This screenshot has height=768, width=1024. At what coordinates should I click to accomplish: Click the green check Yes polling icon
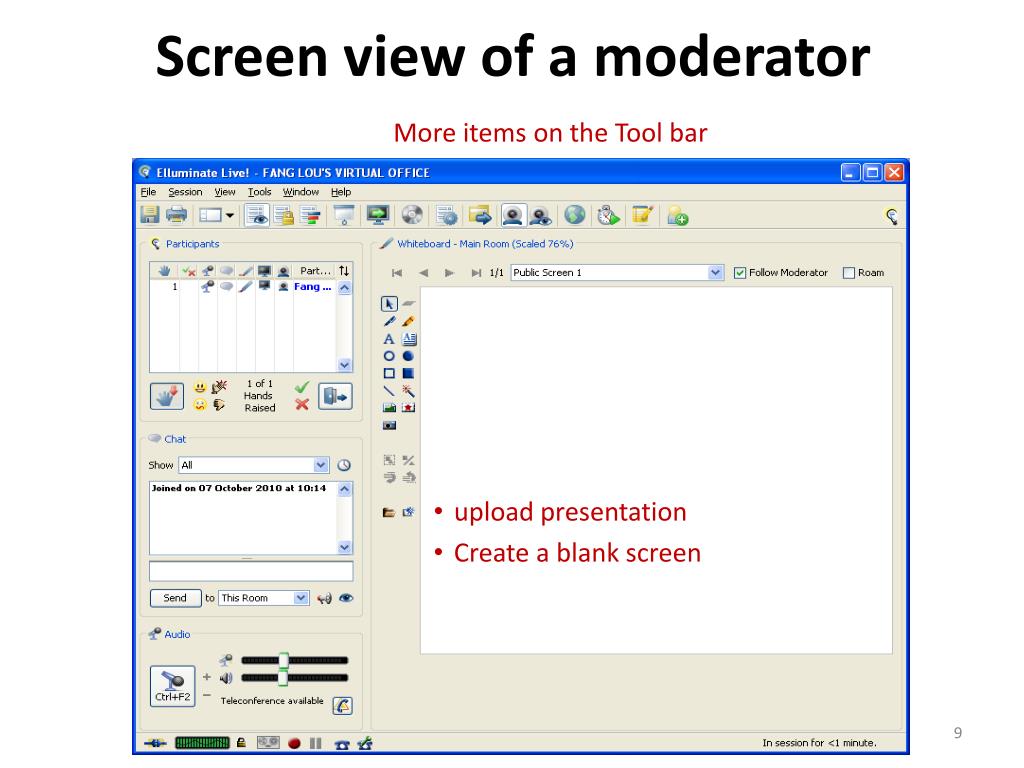coord(302,387)
